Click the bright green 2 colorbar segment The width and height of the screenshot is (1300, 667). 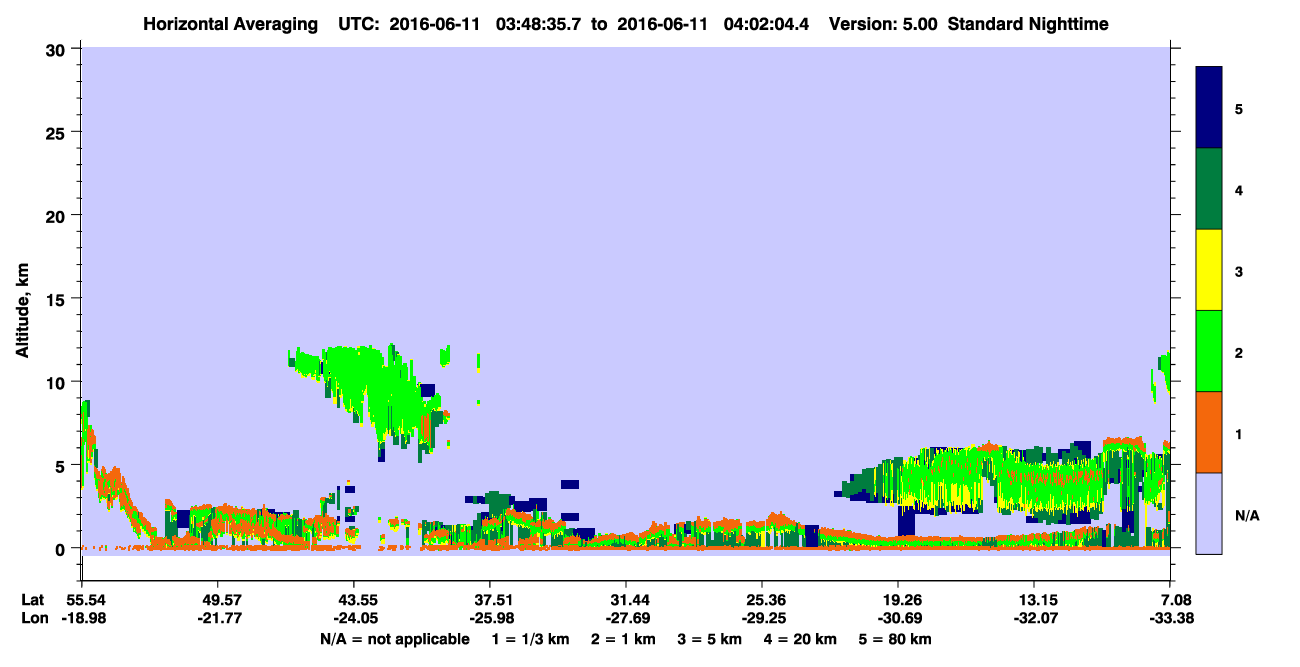[x=1209, y=351]
